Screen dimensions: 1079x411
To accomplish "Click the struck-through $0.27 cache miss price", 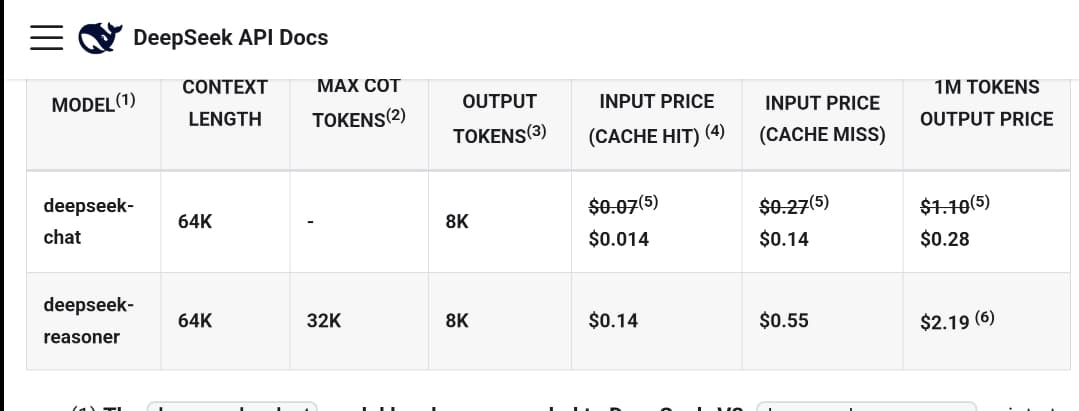I will [784, 206].
